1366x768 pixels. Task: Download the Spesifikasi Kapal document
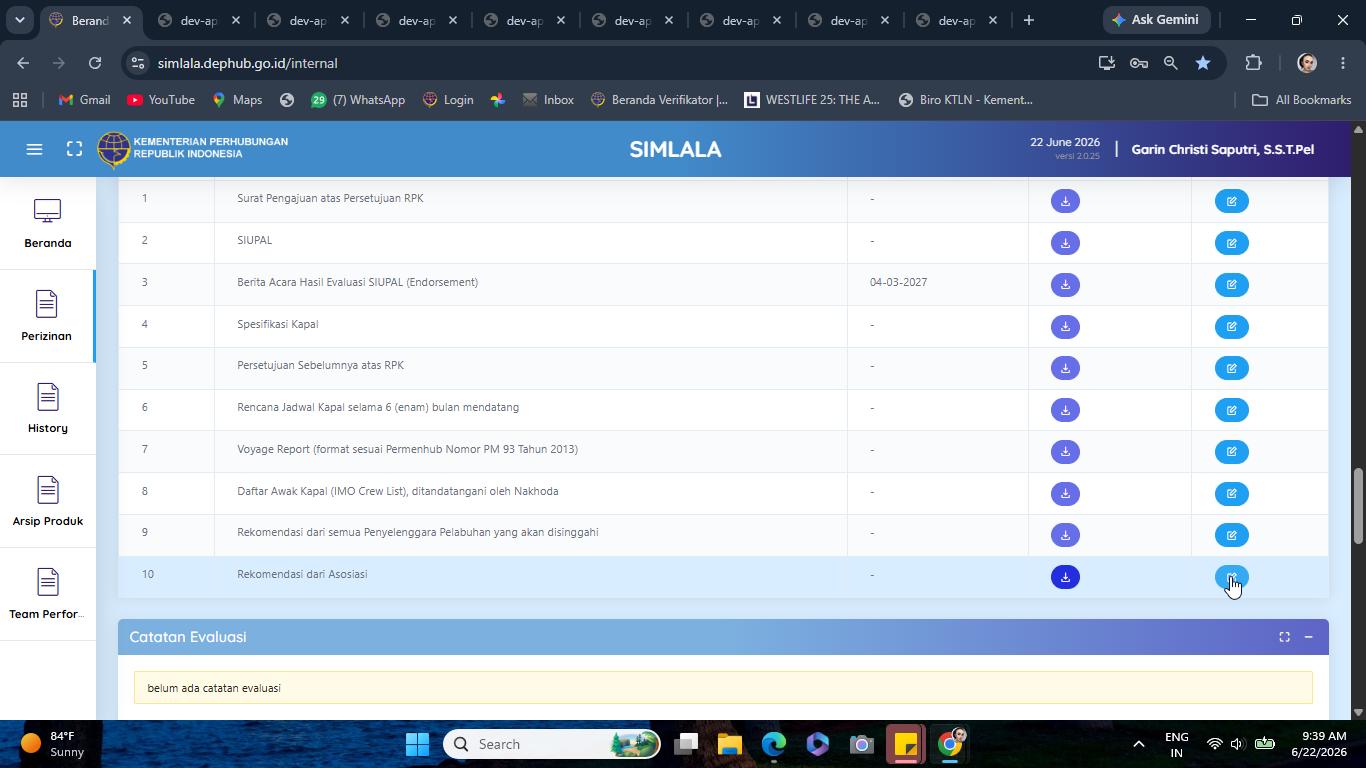[1065, 327]
